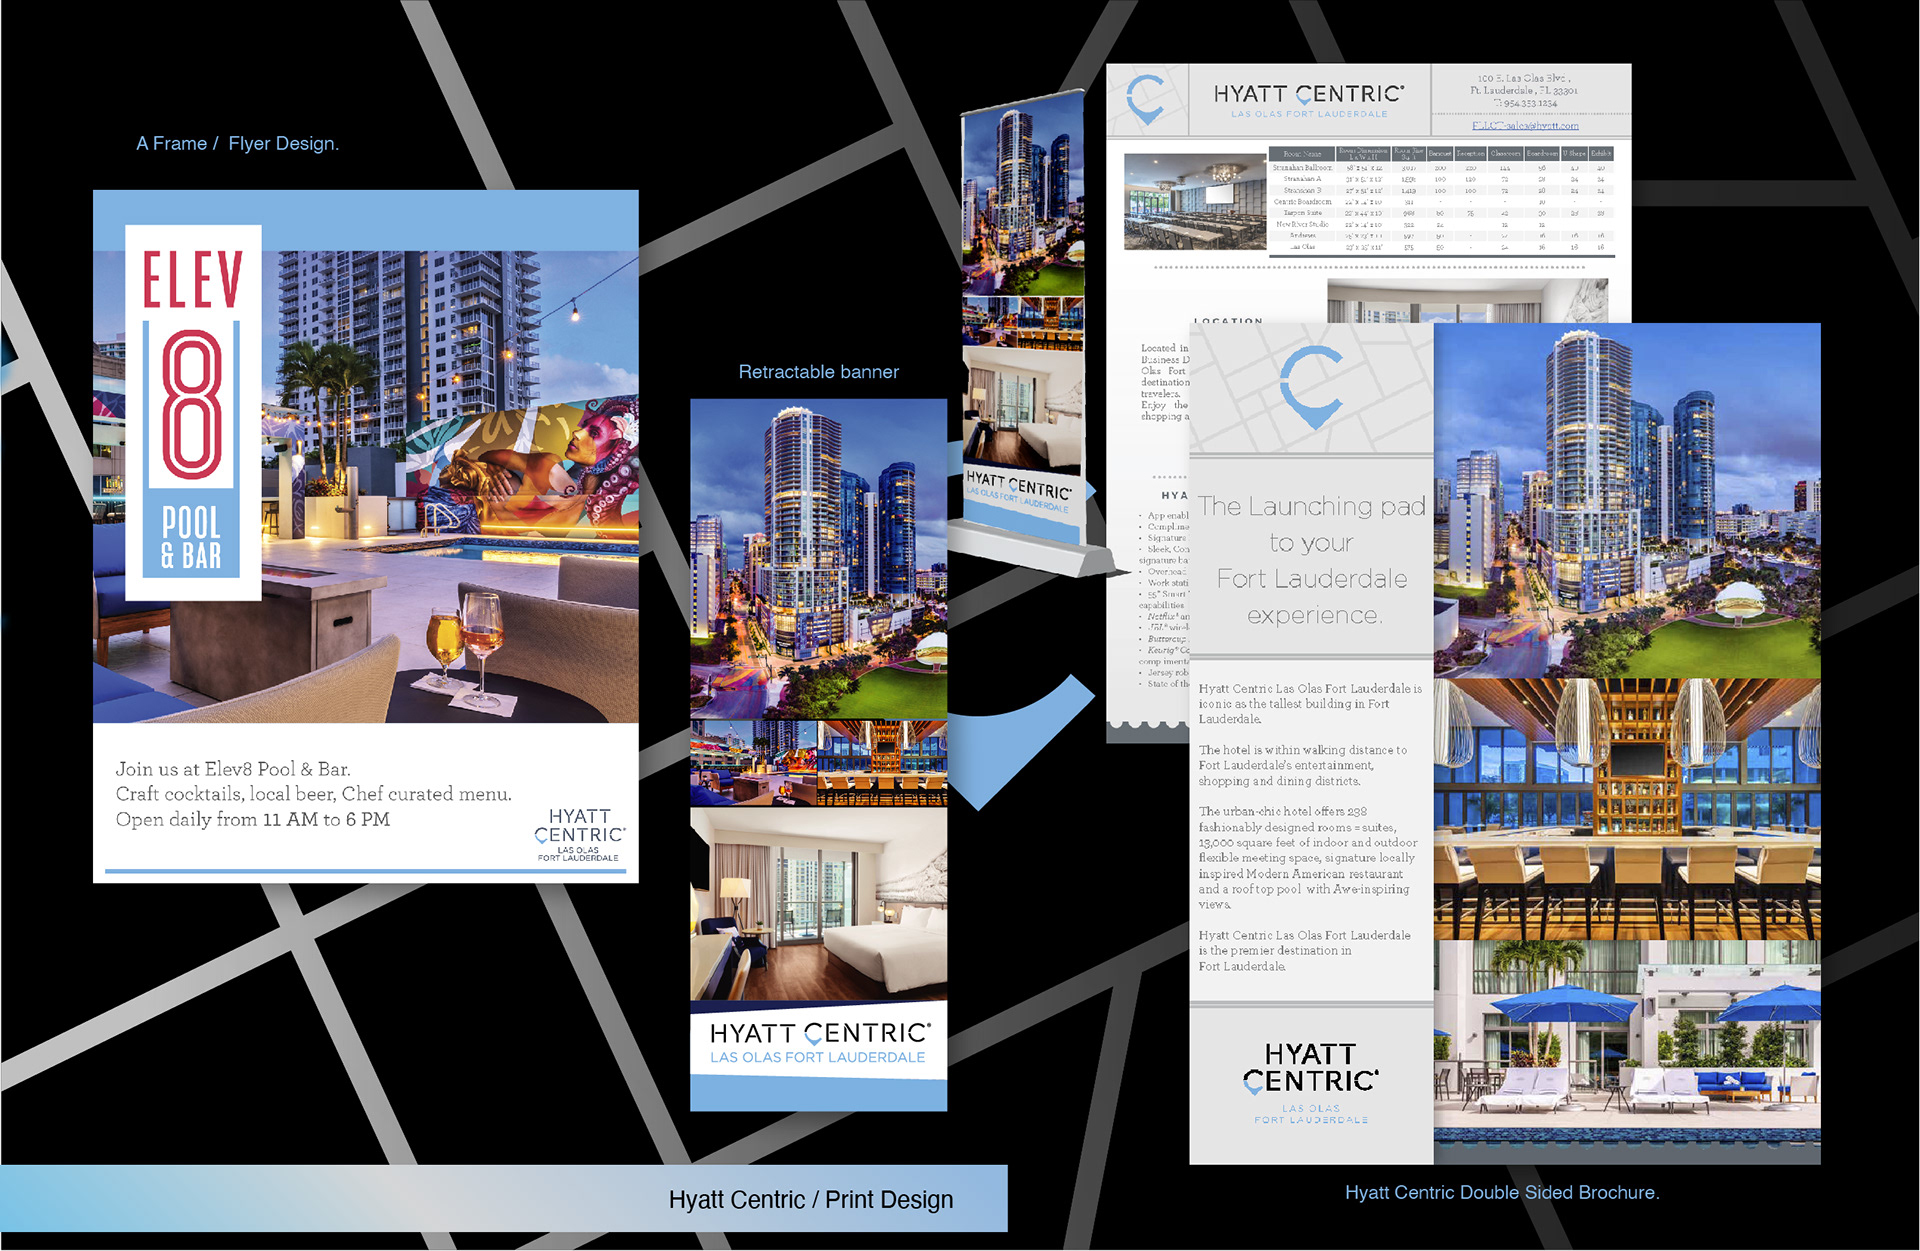Click the blue C map pin icon
Viewport: 1920px width, 1251px height.
pyautogui.click(x=1312, y=387)
